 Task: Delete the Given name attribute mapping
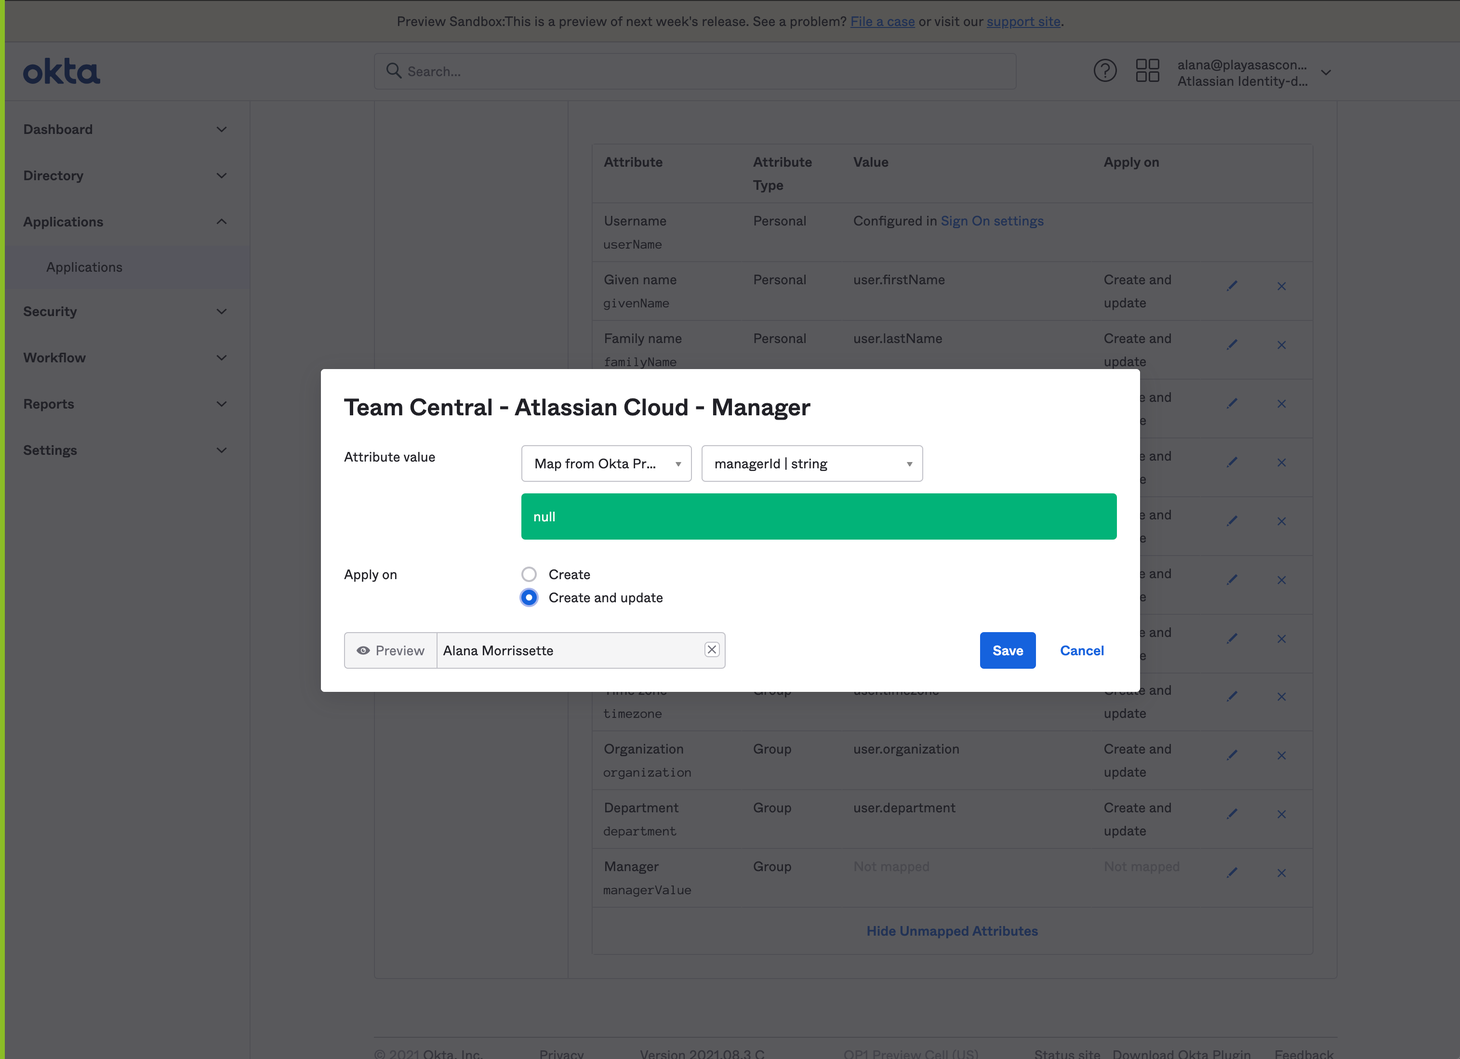coord(1281,286)
